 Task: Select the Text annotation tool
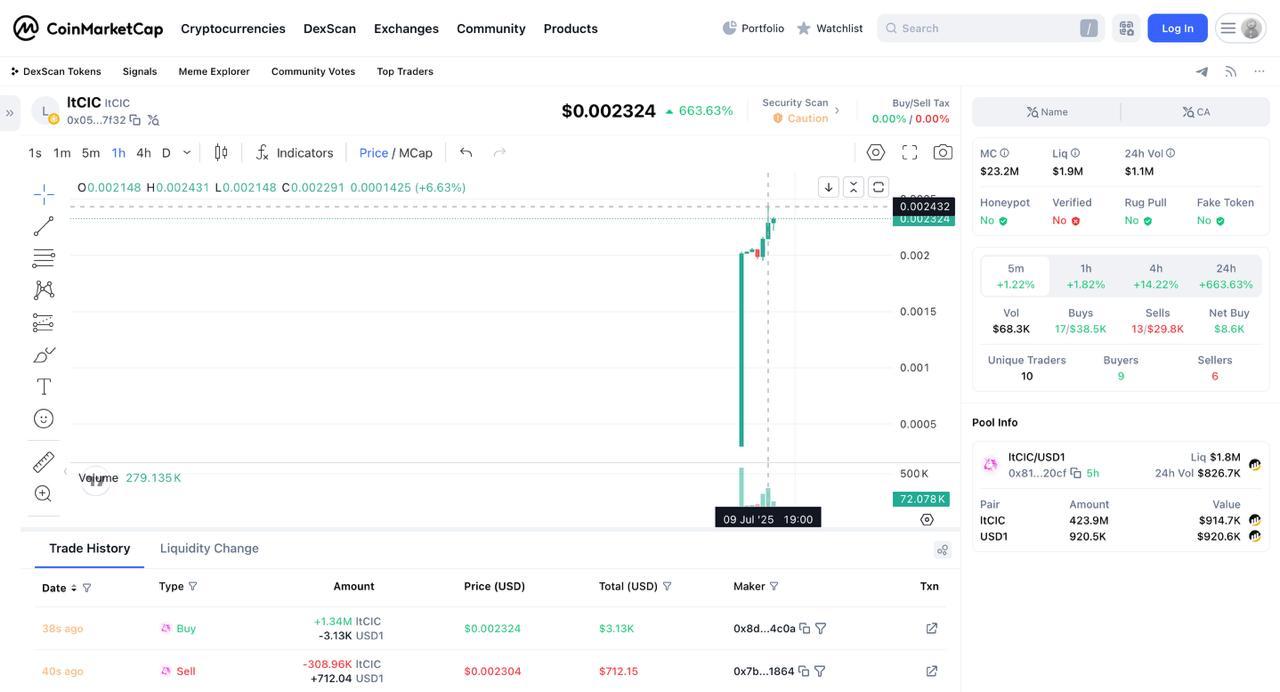pyautogui.click(x=44, y=386)
